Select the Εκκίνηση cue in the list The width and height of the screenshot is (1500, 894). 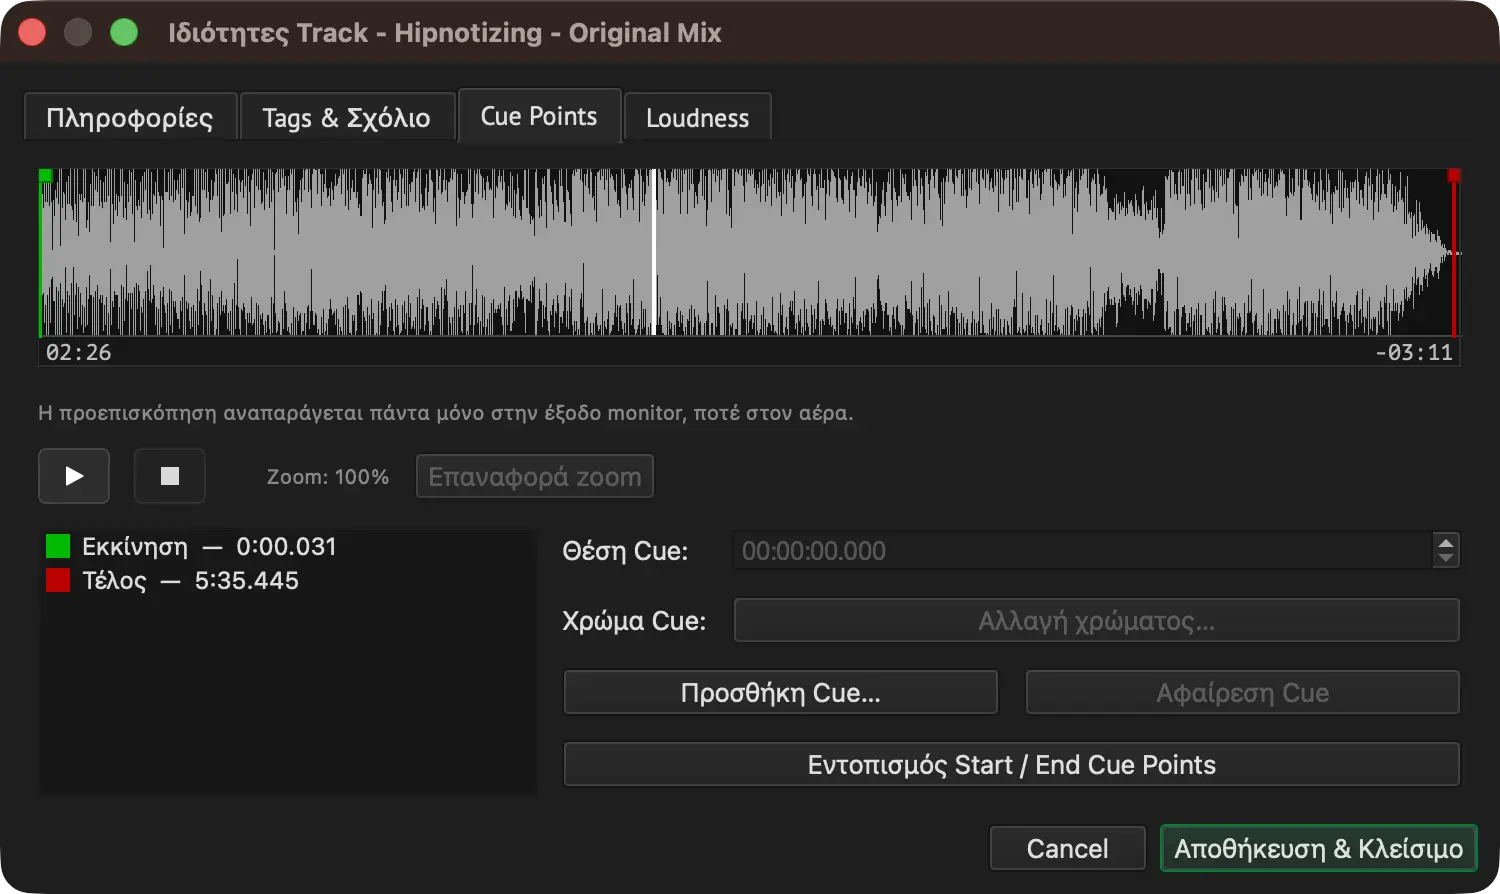coord(288,547)
